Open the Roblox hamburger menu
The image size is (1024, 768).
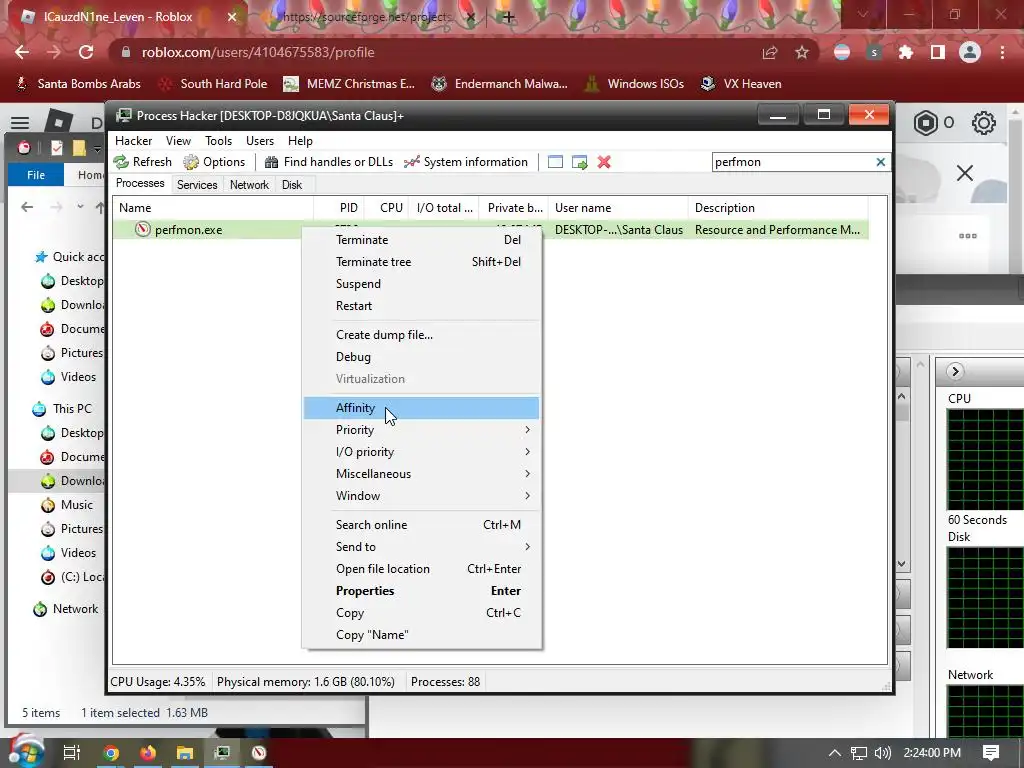tap(20, 123)
